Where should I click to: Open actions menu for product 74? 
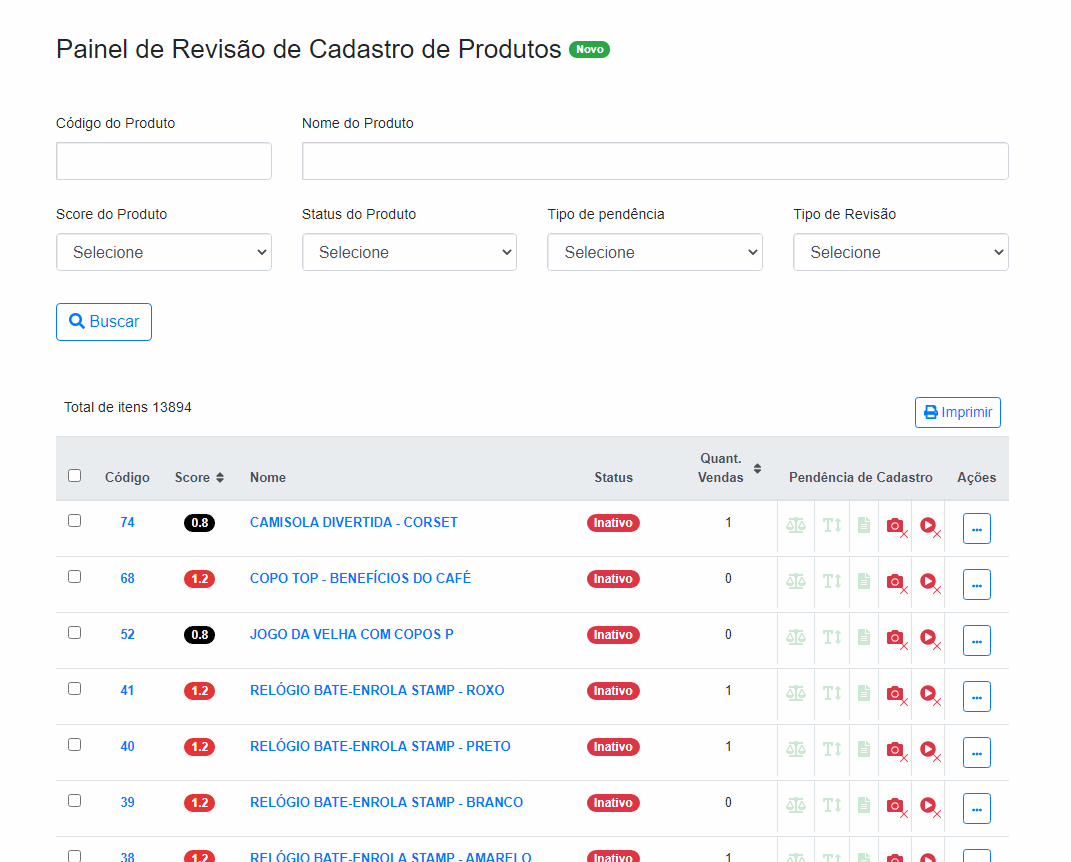[x=977, y=529]
